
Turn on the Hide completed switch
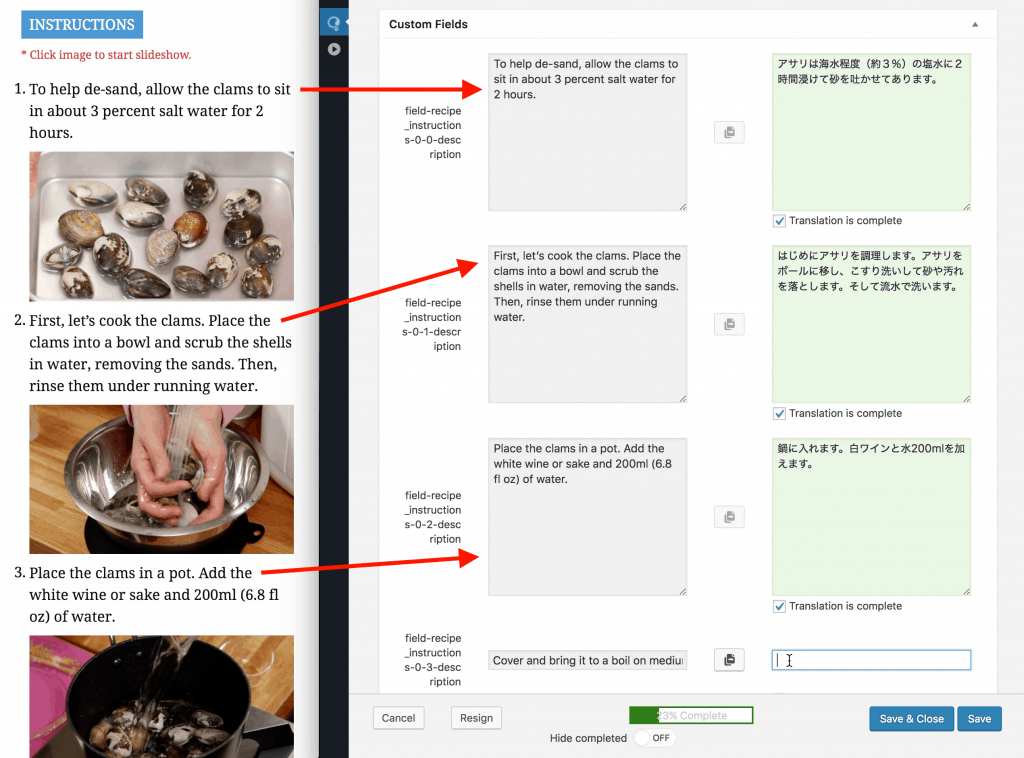(655, 738)
